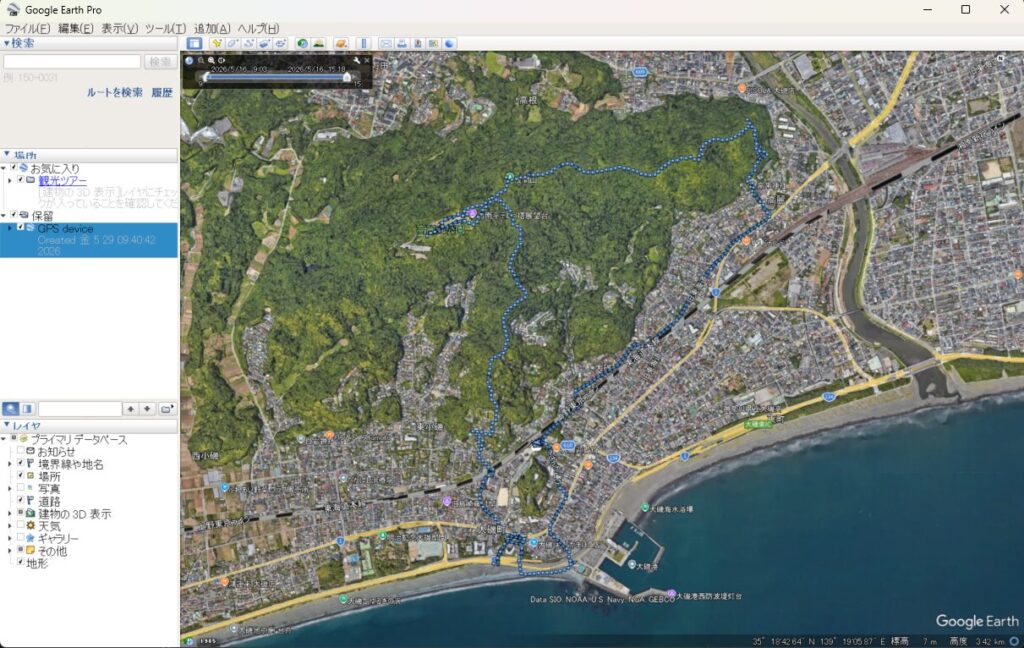The image size is (1024, 648).
Task: Expand the その他 layer
Action: (x=10, y=551)
